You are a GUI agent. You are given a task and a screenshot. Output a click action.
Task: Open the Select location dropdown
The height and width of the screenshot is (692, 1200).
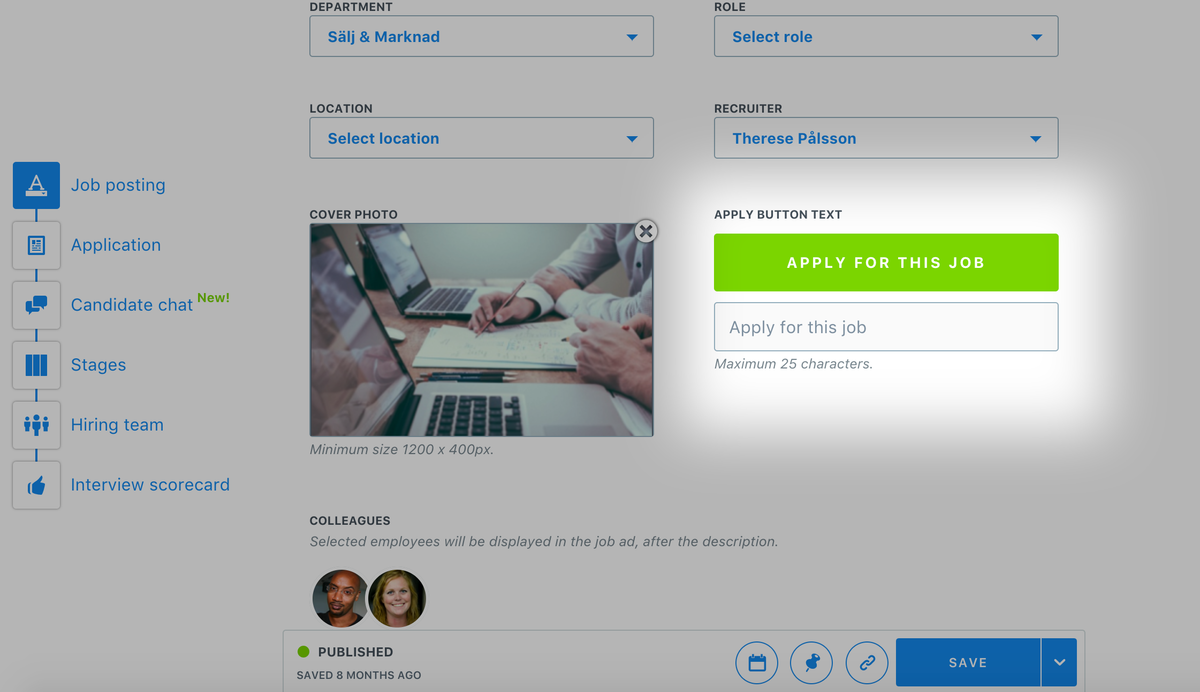tap(481, 138)
